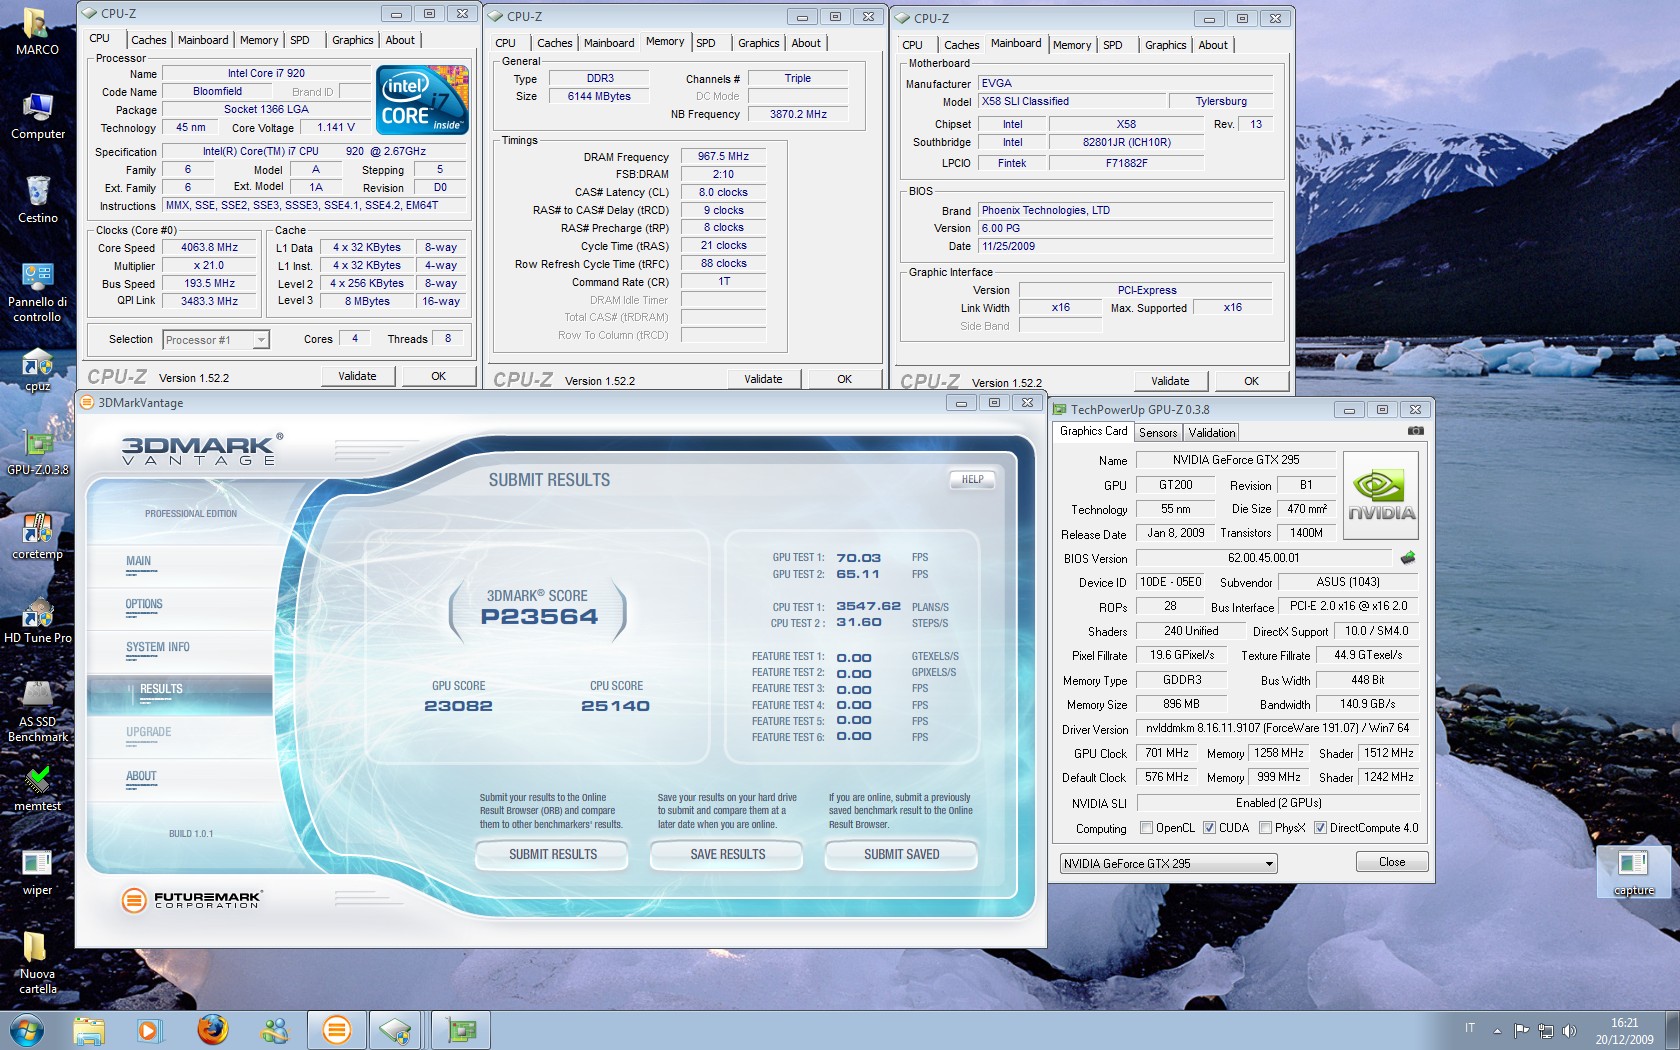The height and width of the screenshot is (1050, 1680).
Task: Open the Nuova cartella folder icon
Action: [38, 962]
